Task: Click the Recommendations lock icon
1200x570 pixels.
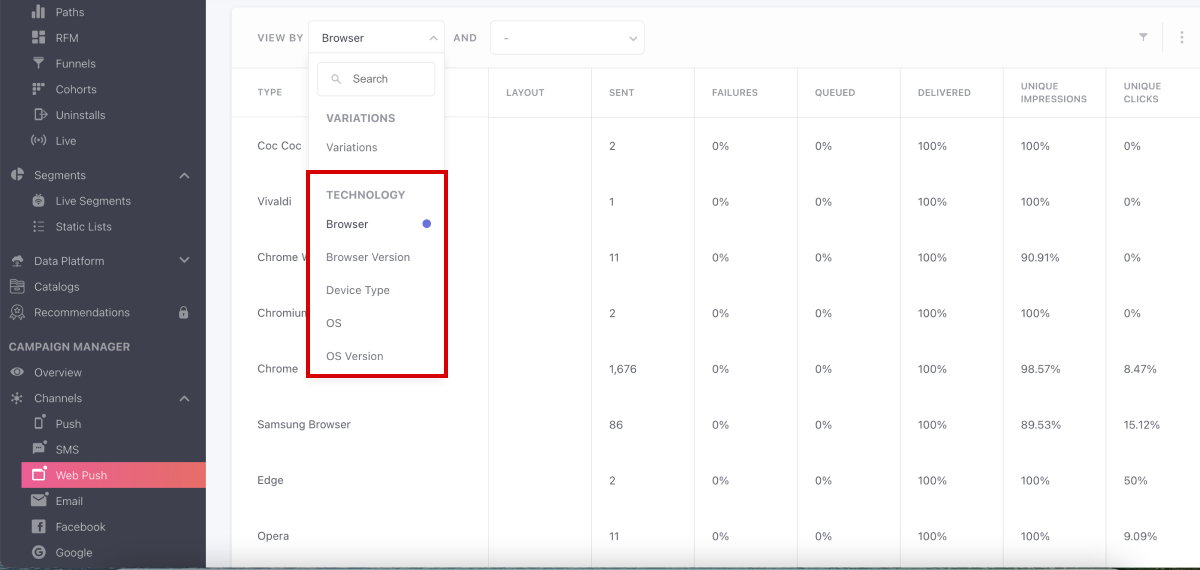Action: 183,312
